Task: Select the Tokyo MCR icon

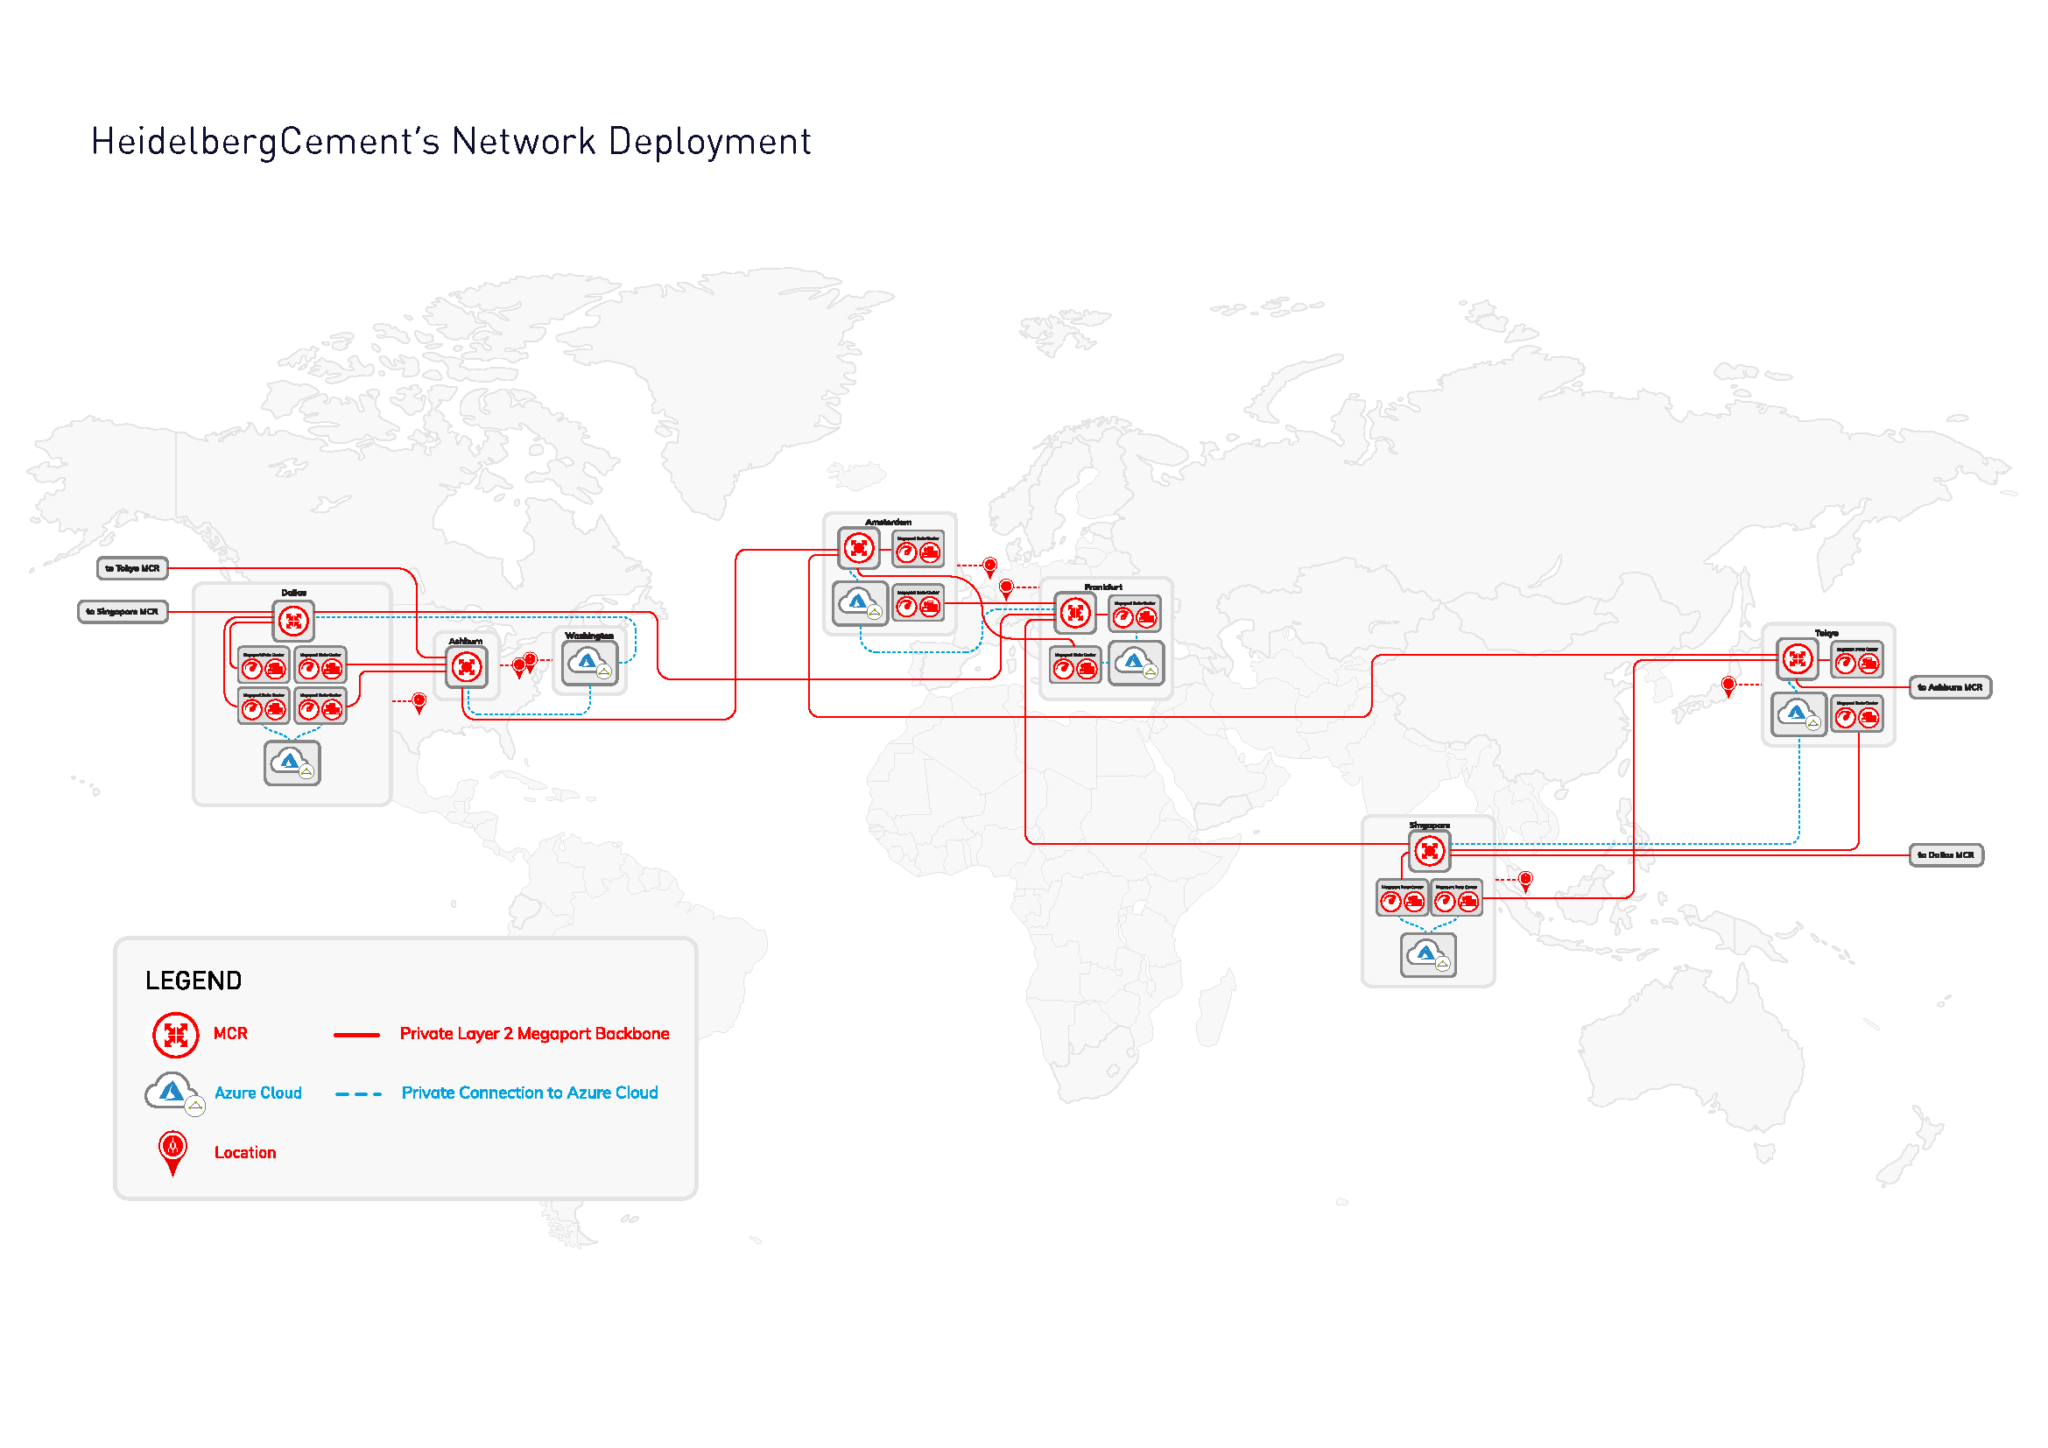Action: coord(1797,657)
